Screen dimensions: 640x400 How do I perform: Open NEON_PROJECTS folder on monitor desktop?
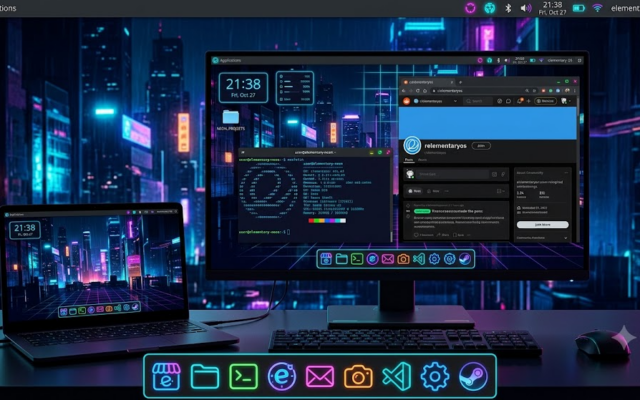point(231,120)
